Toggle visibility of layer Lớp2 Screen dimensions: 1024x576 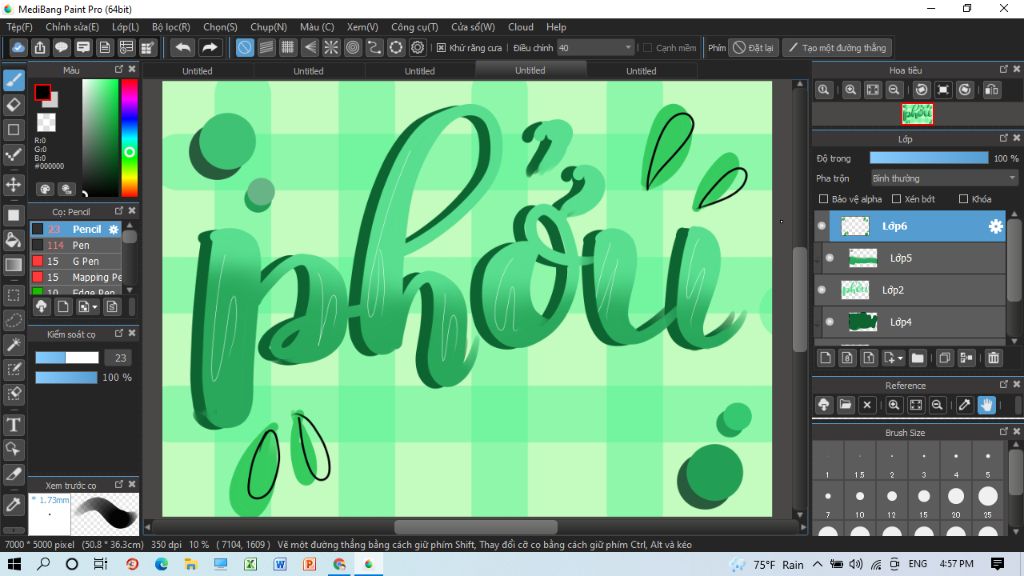[x=822, y=290]
